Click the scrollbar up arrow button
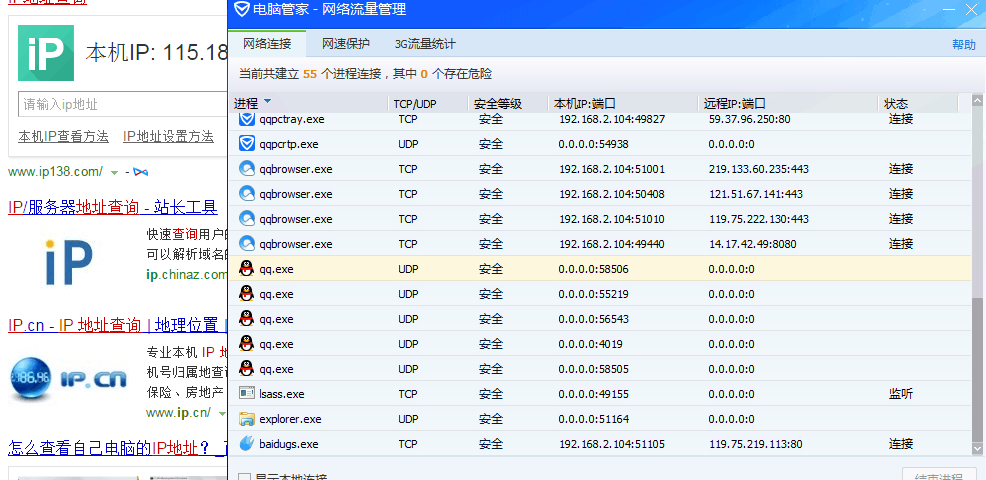 point(977,101)
